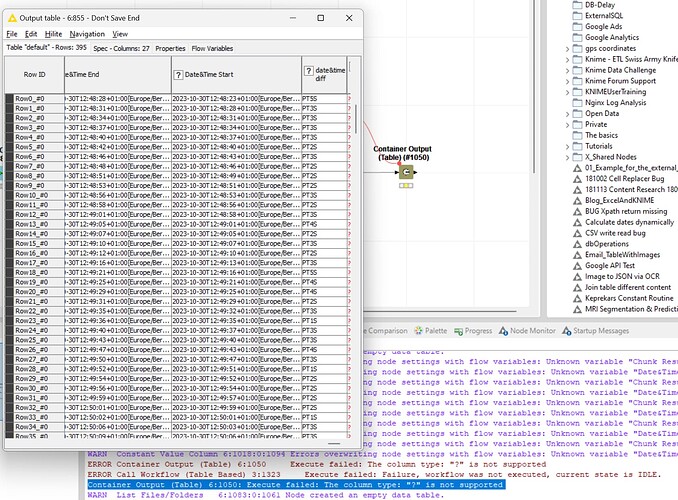678x500 pixels.
Task: Click the Node Monitor tab icon
Action: point(503,331)
